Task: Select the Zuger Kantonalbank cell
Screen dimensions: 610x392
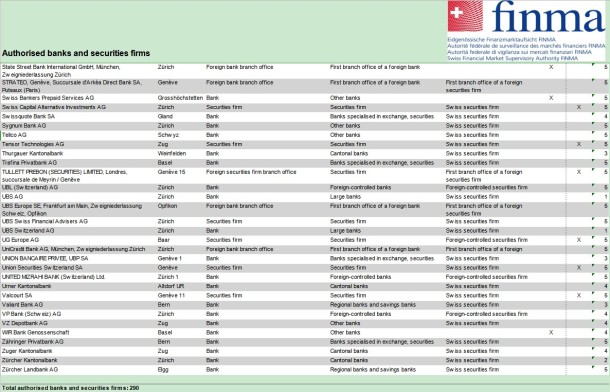Action: [x=27, y=351]
